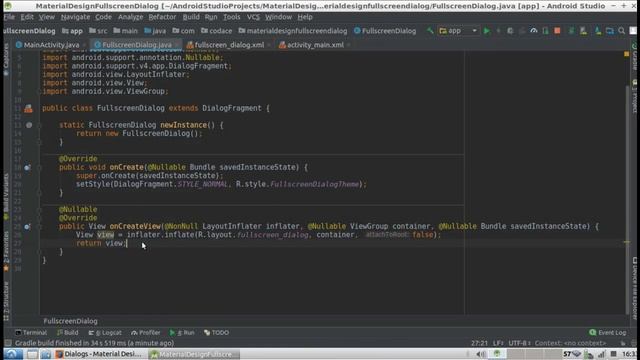Switch to MainActivity.java tab
Screen dimensions: 640x360
pyautogui.click(x=51, y=45)
